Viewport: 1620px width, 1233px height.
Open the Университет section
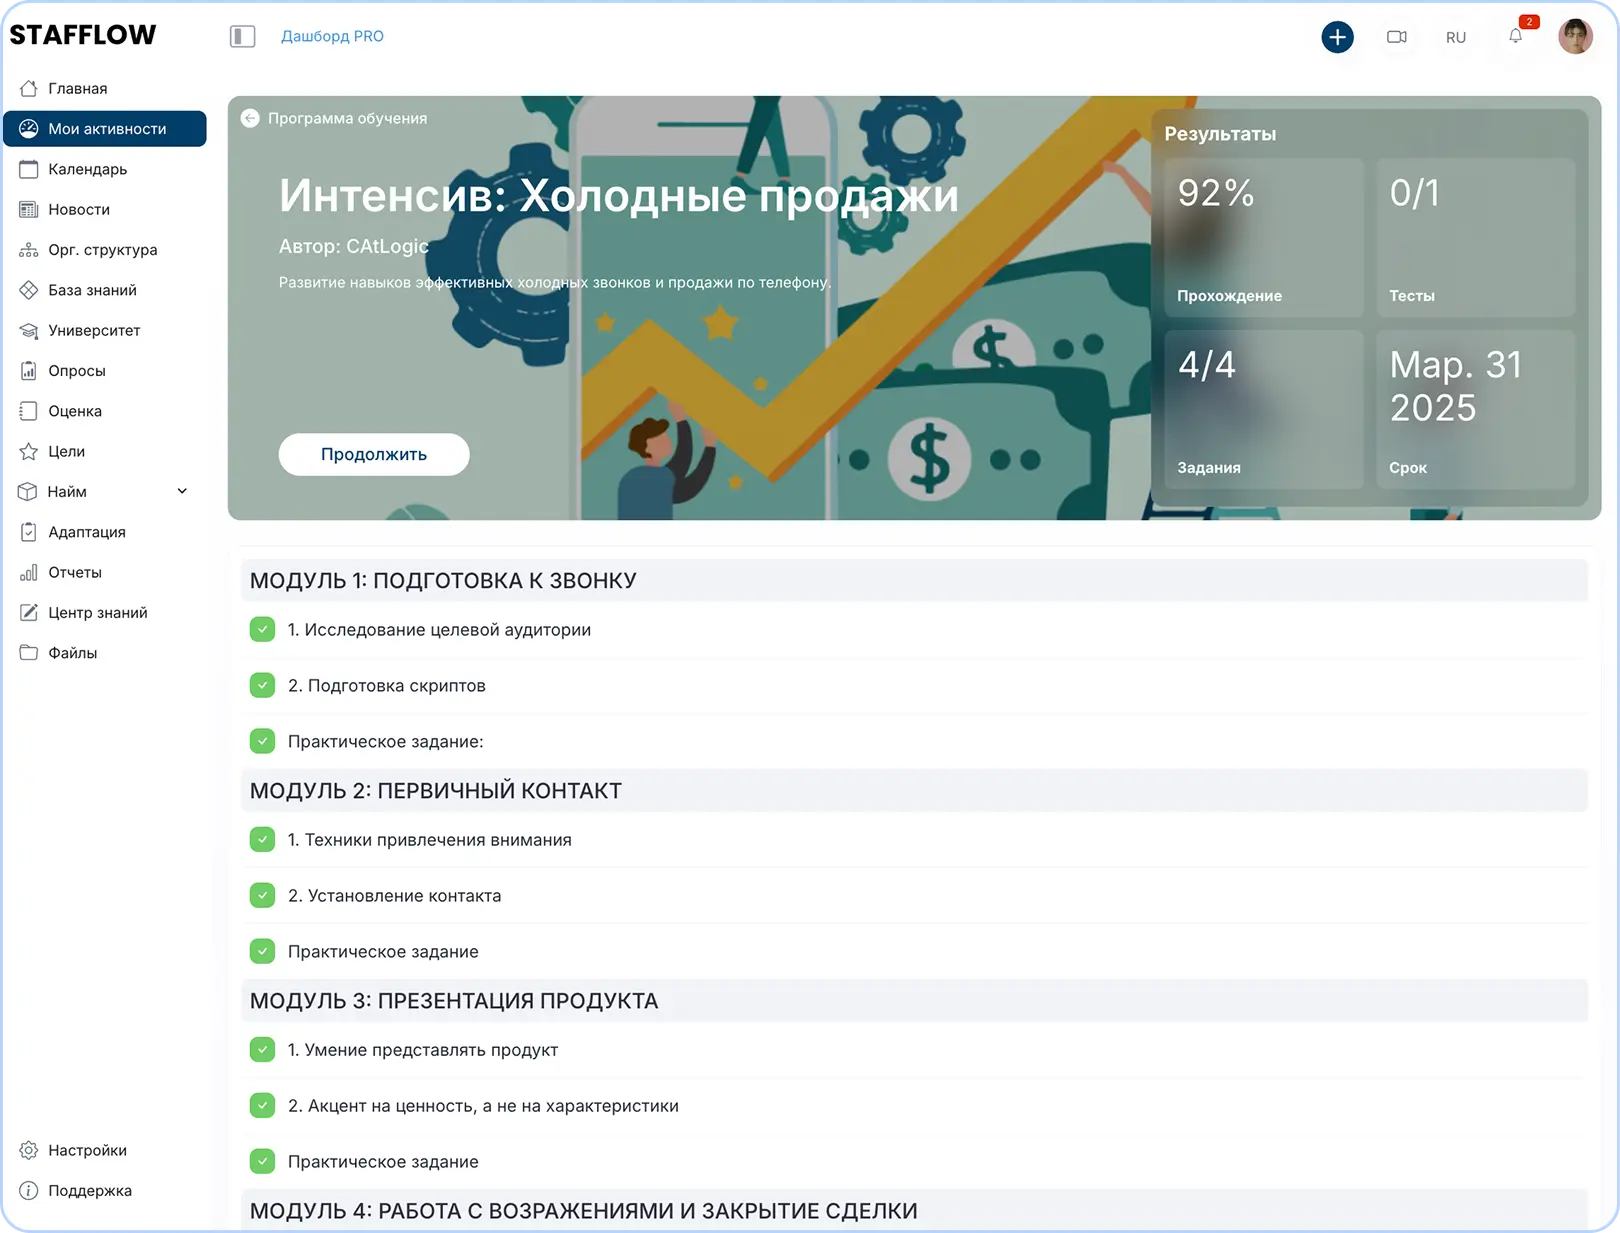click(x=94, y=330)
